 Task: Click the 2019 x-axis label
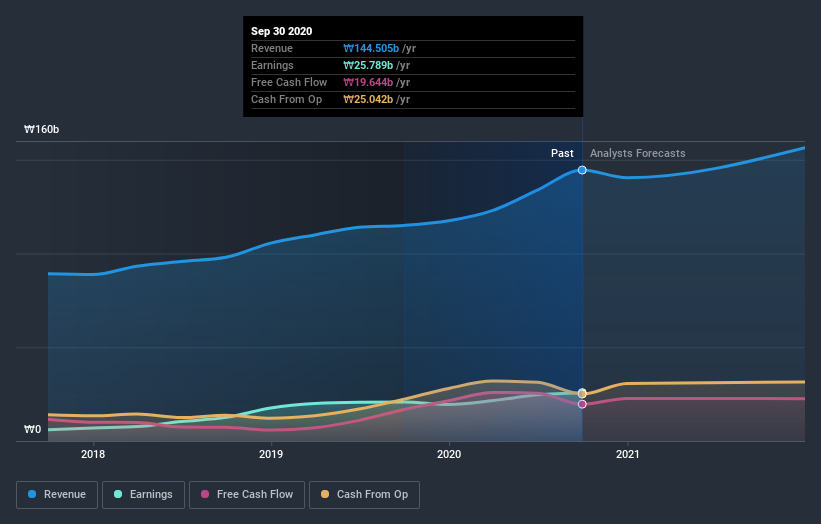tap(271, 454)
